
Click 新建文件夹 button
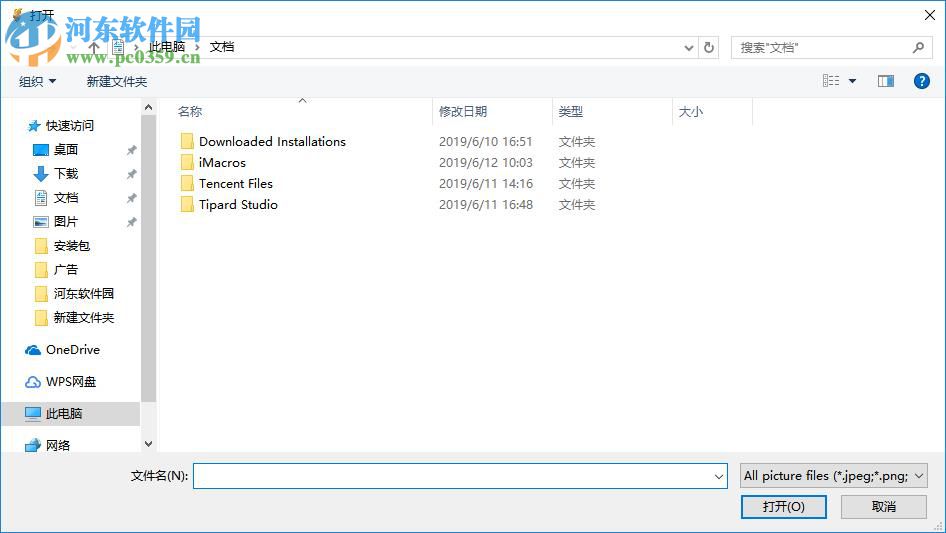click(x=116, y=81)
